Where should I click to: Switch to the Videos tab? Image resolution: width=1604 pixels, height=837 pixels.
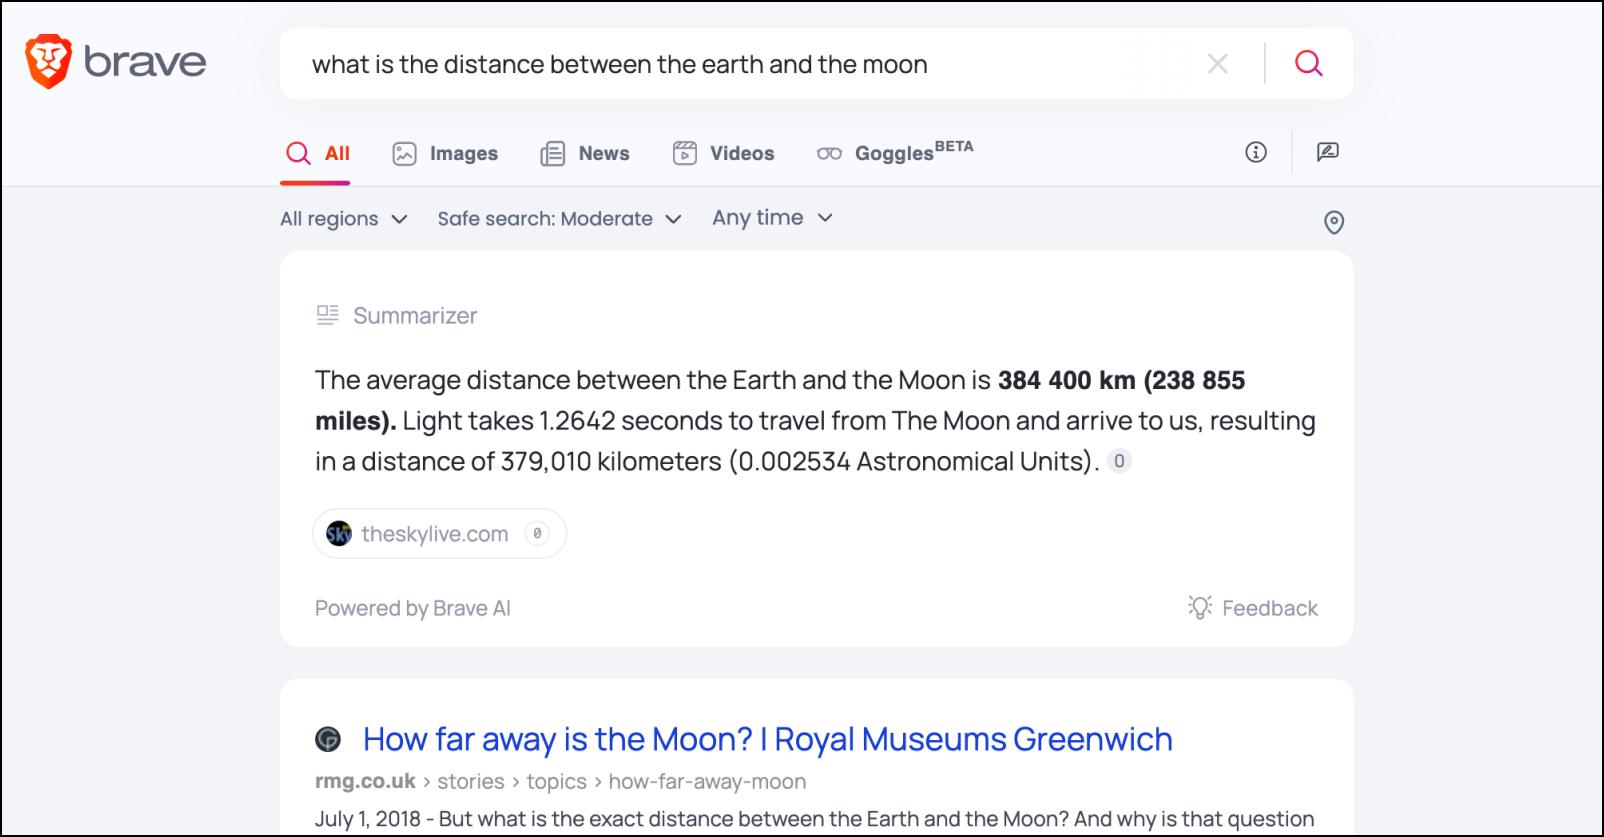click(724, 153)
